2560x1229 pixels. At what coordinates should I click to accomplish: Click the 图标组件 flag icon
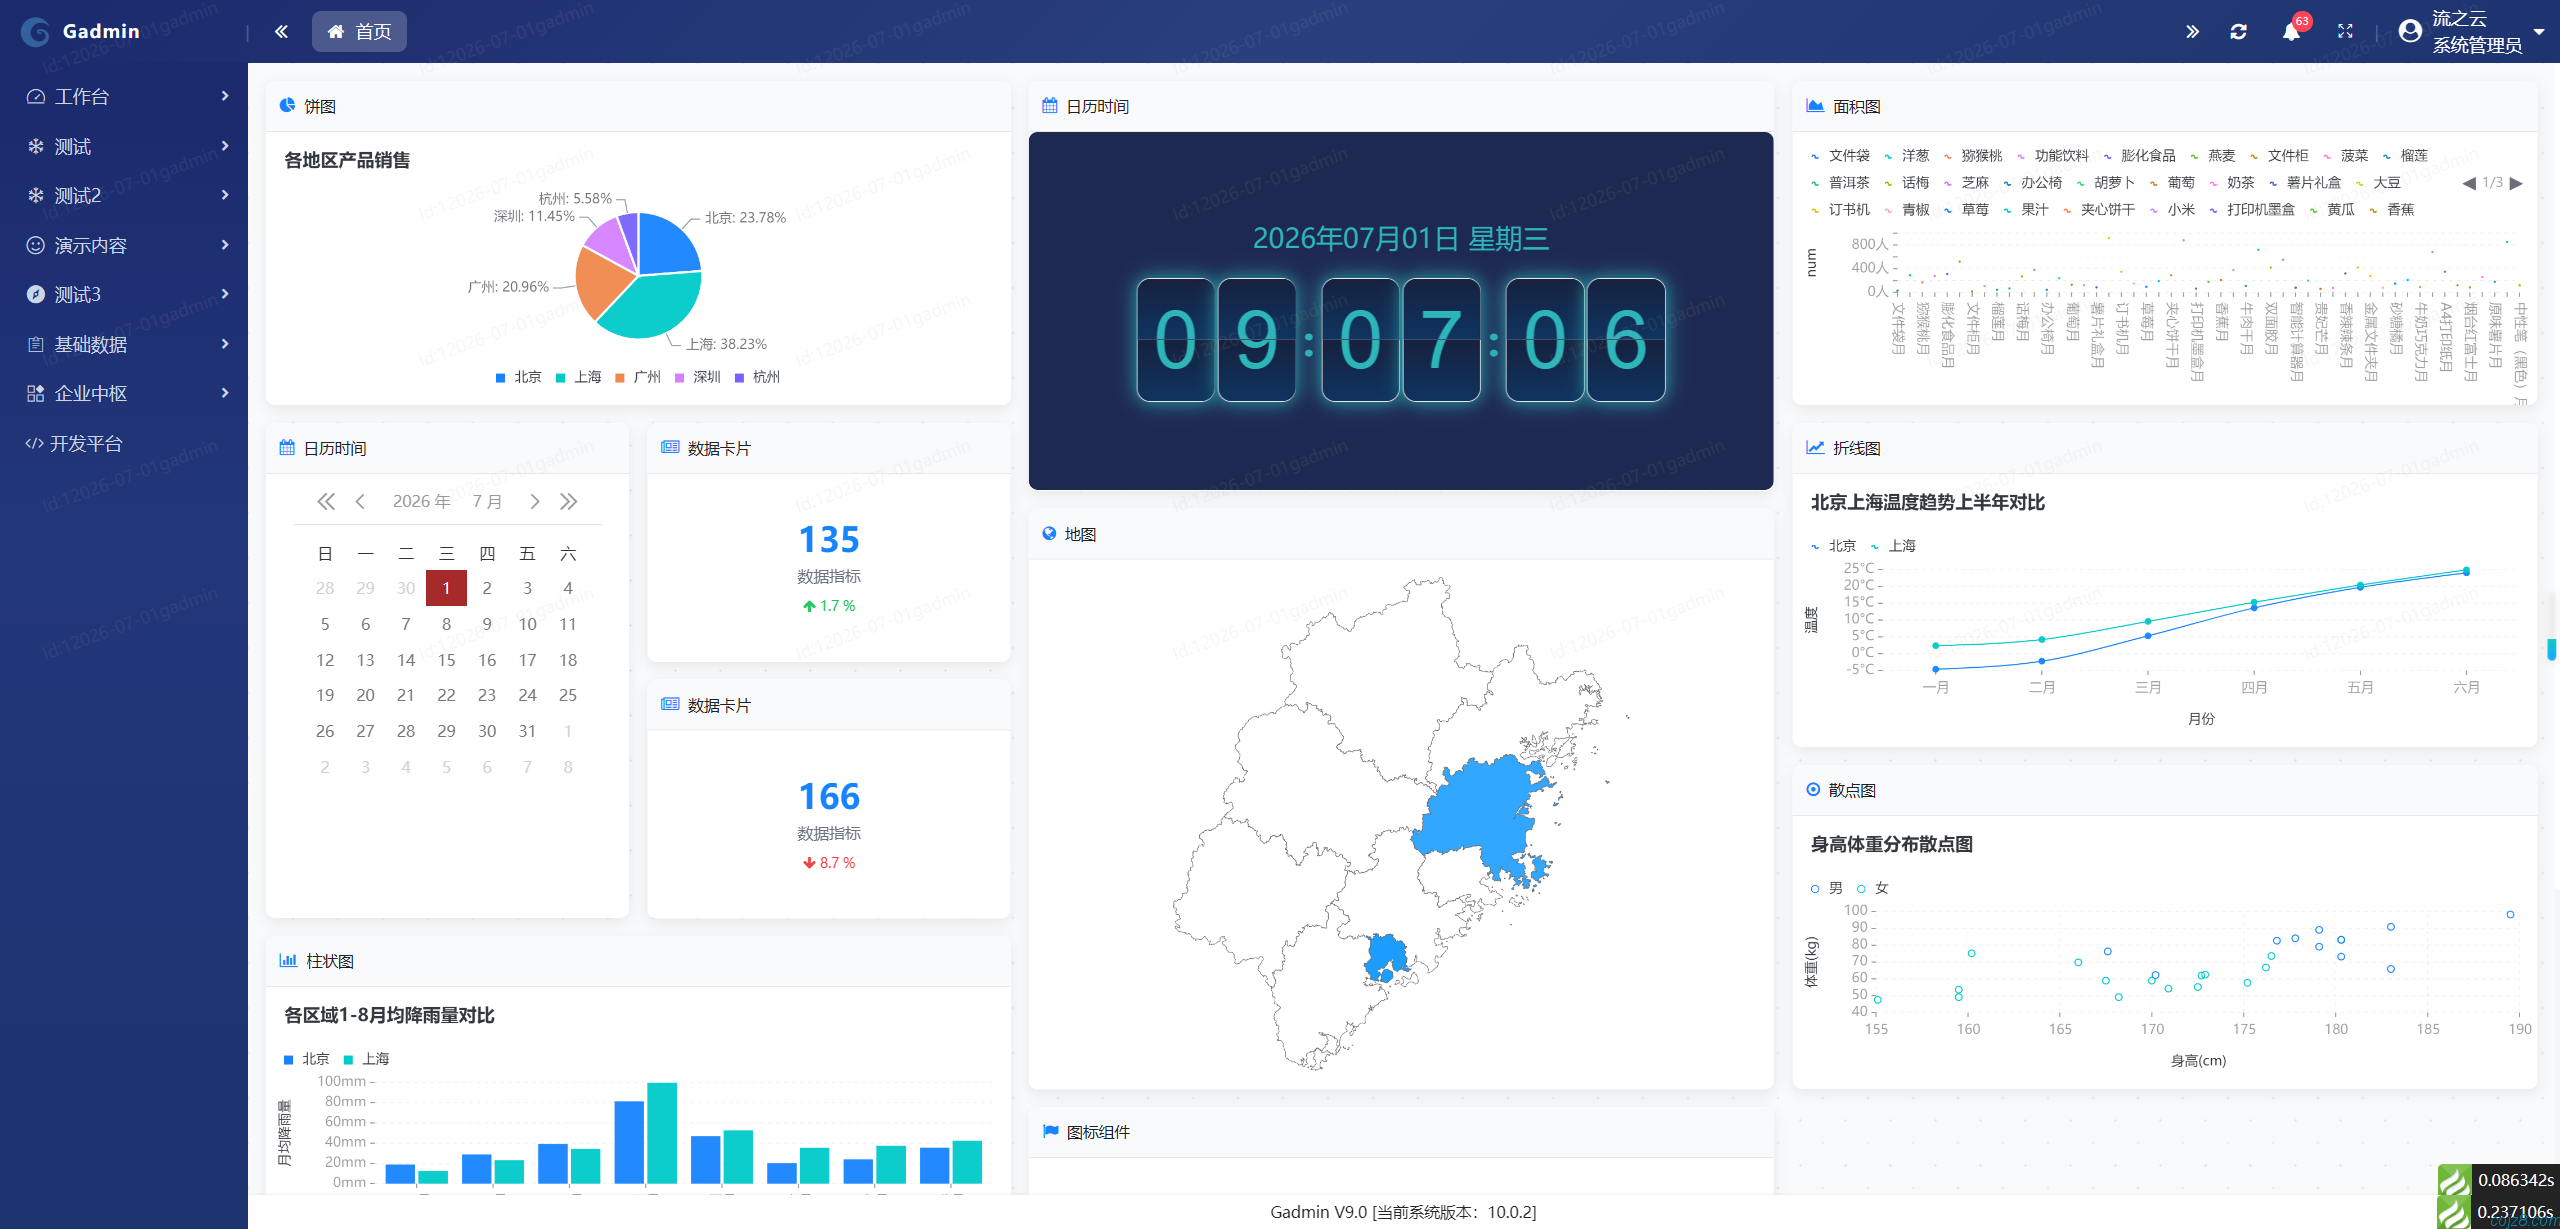point(1050,1132)
